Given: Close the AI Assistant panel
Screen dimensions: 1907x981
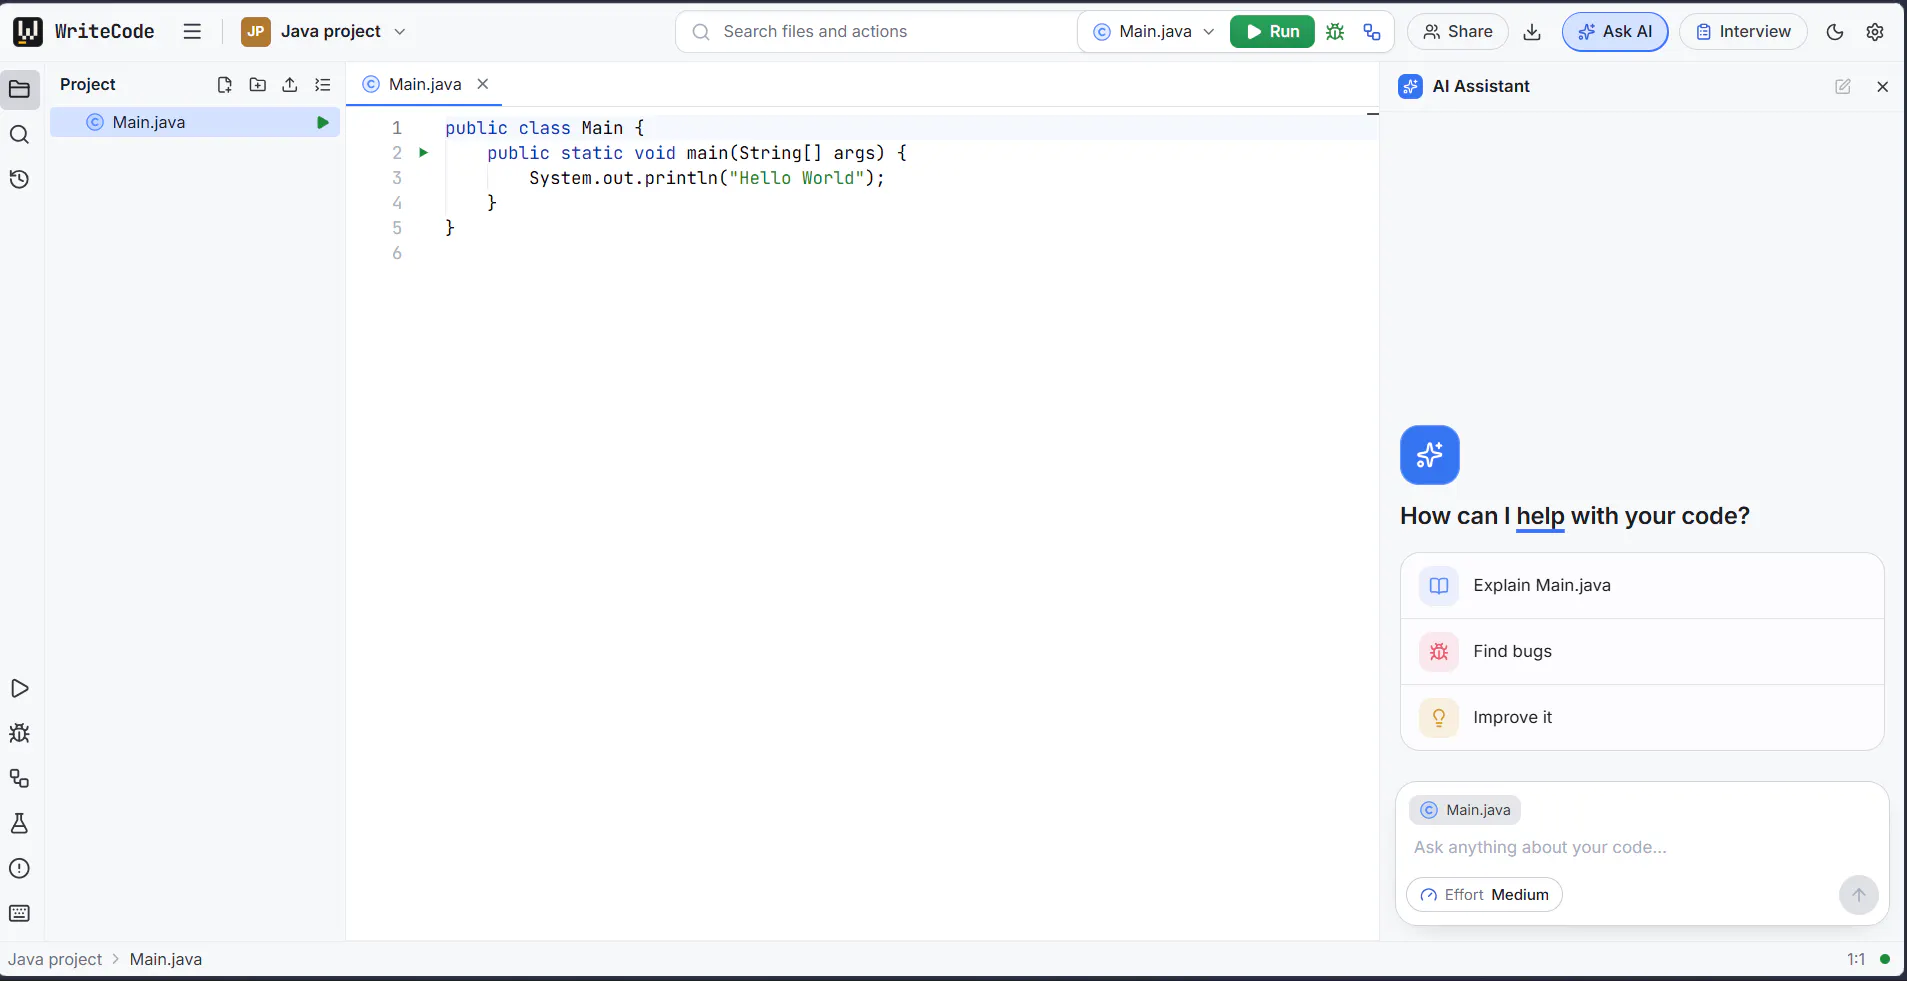Looking at the screenshot, I should tap(1883, 87).
